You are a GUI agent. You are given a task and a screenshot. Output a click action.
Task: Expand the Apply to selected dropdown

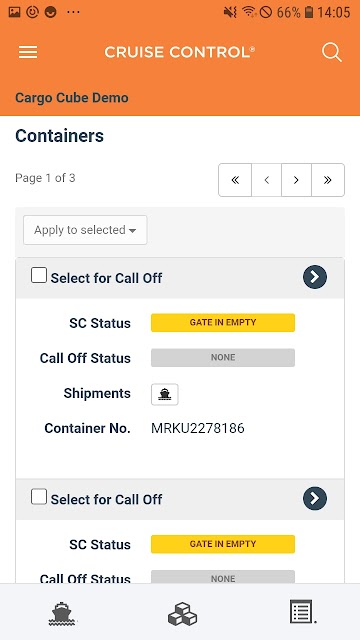(x=85, y=230)
